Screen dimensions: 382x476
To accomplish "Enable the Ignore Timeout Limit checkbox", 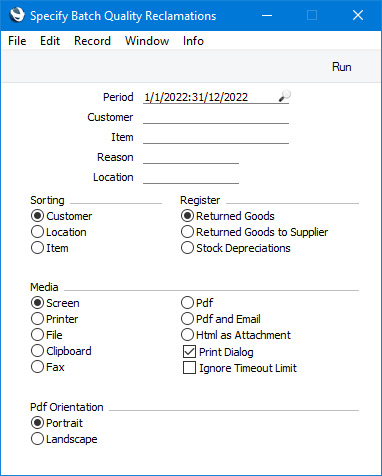I will point(189,368).
